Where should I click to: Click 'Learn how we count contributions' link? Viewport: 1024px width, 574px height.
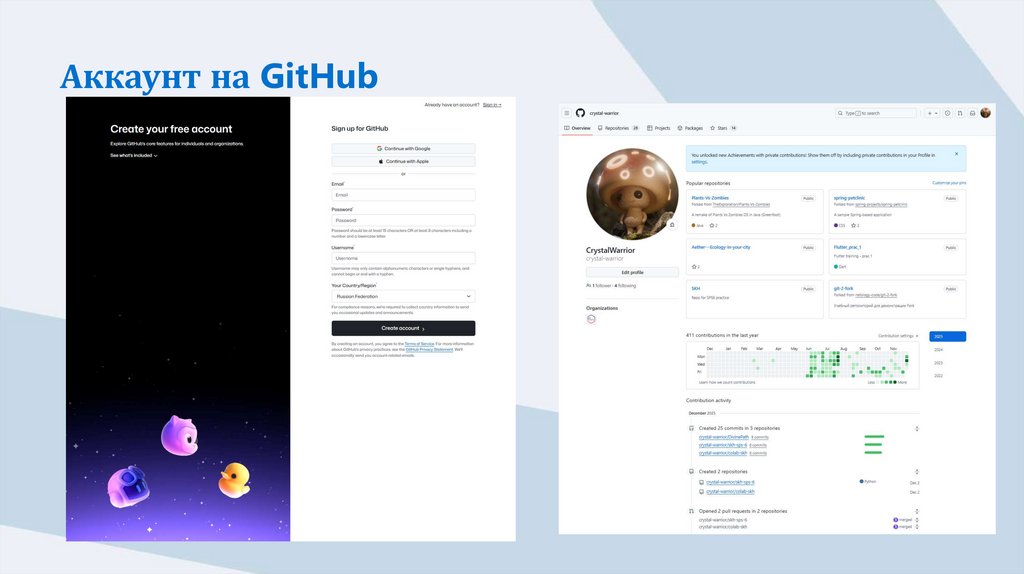[x=727, y=383]
